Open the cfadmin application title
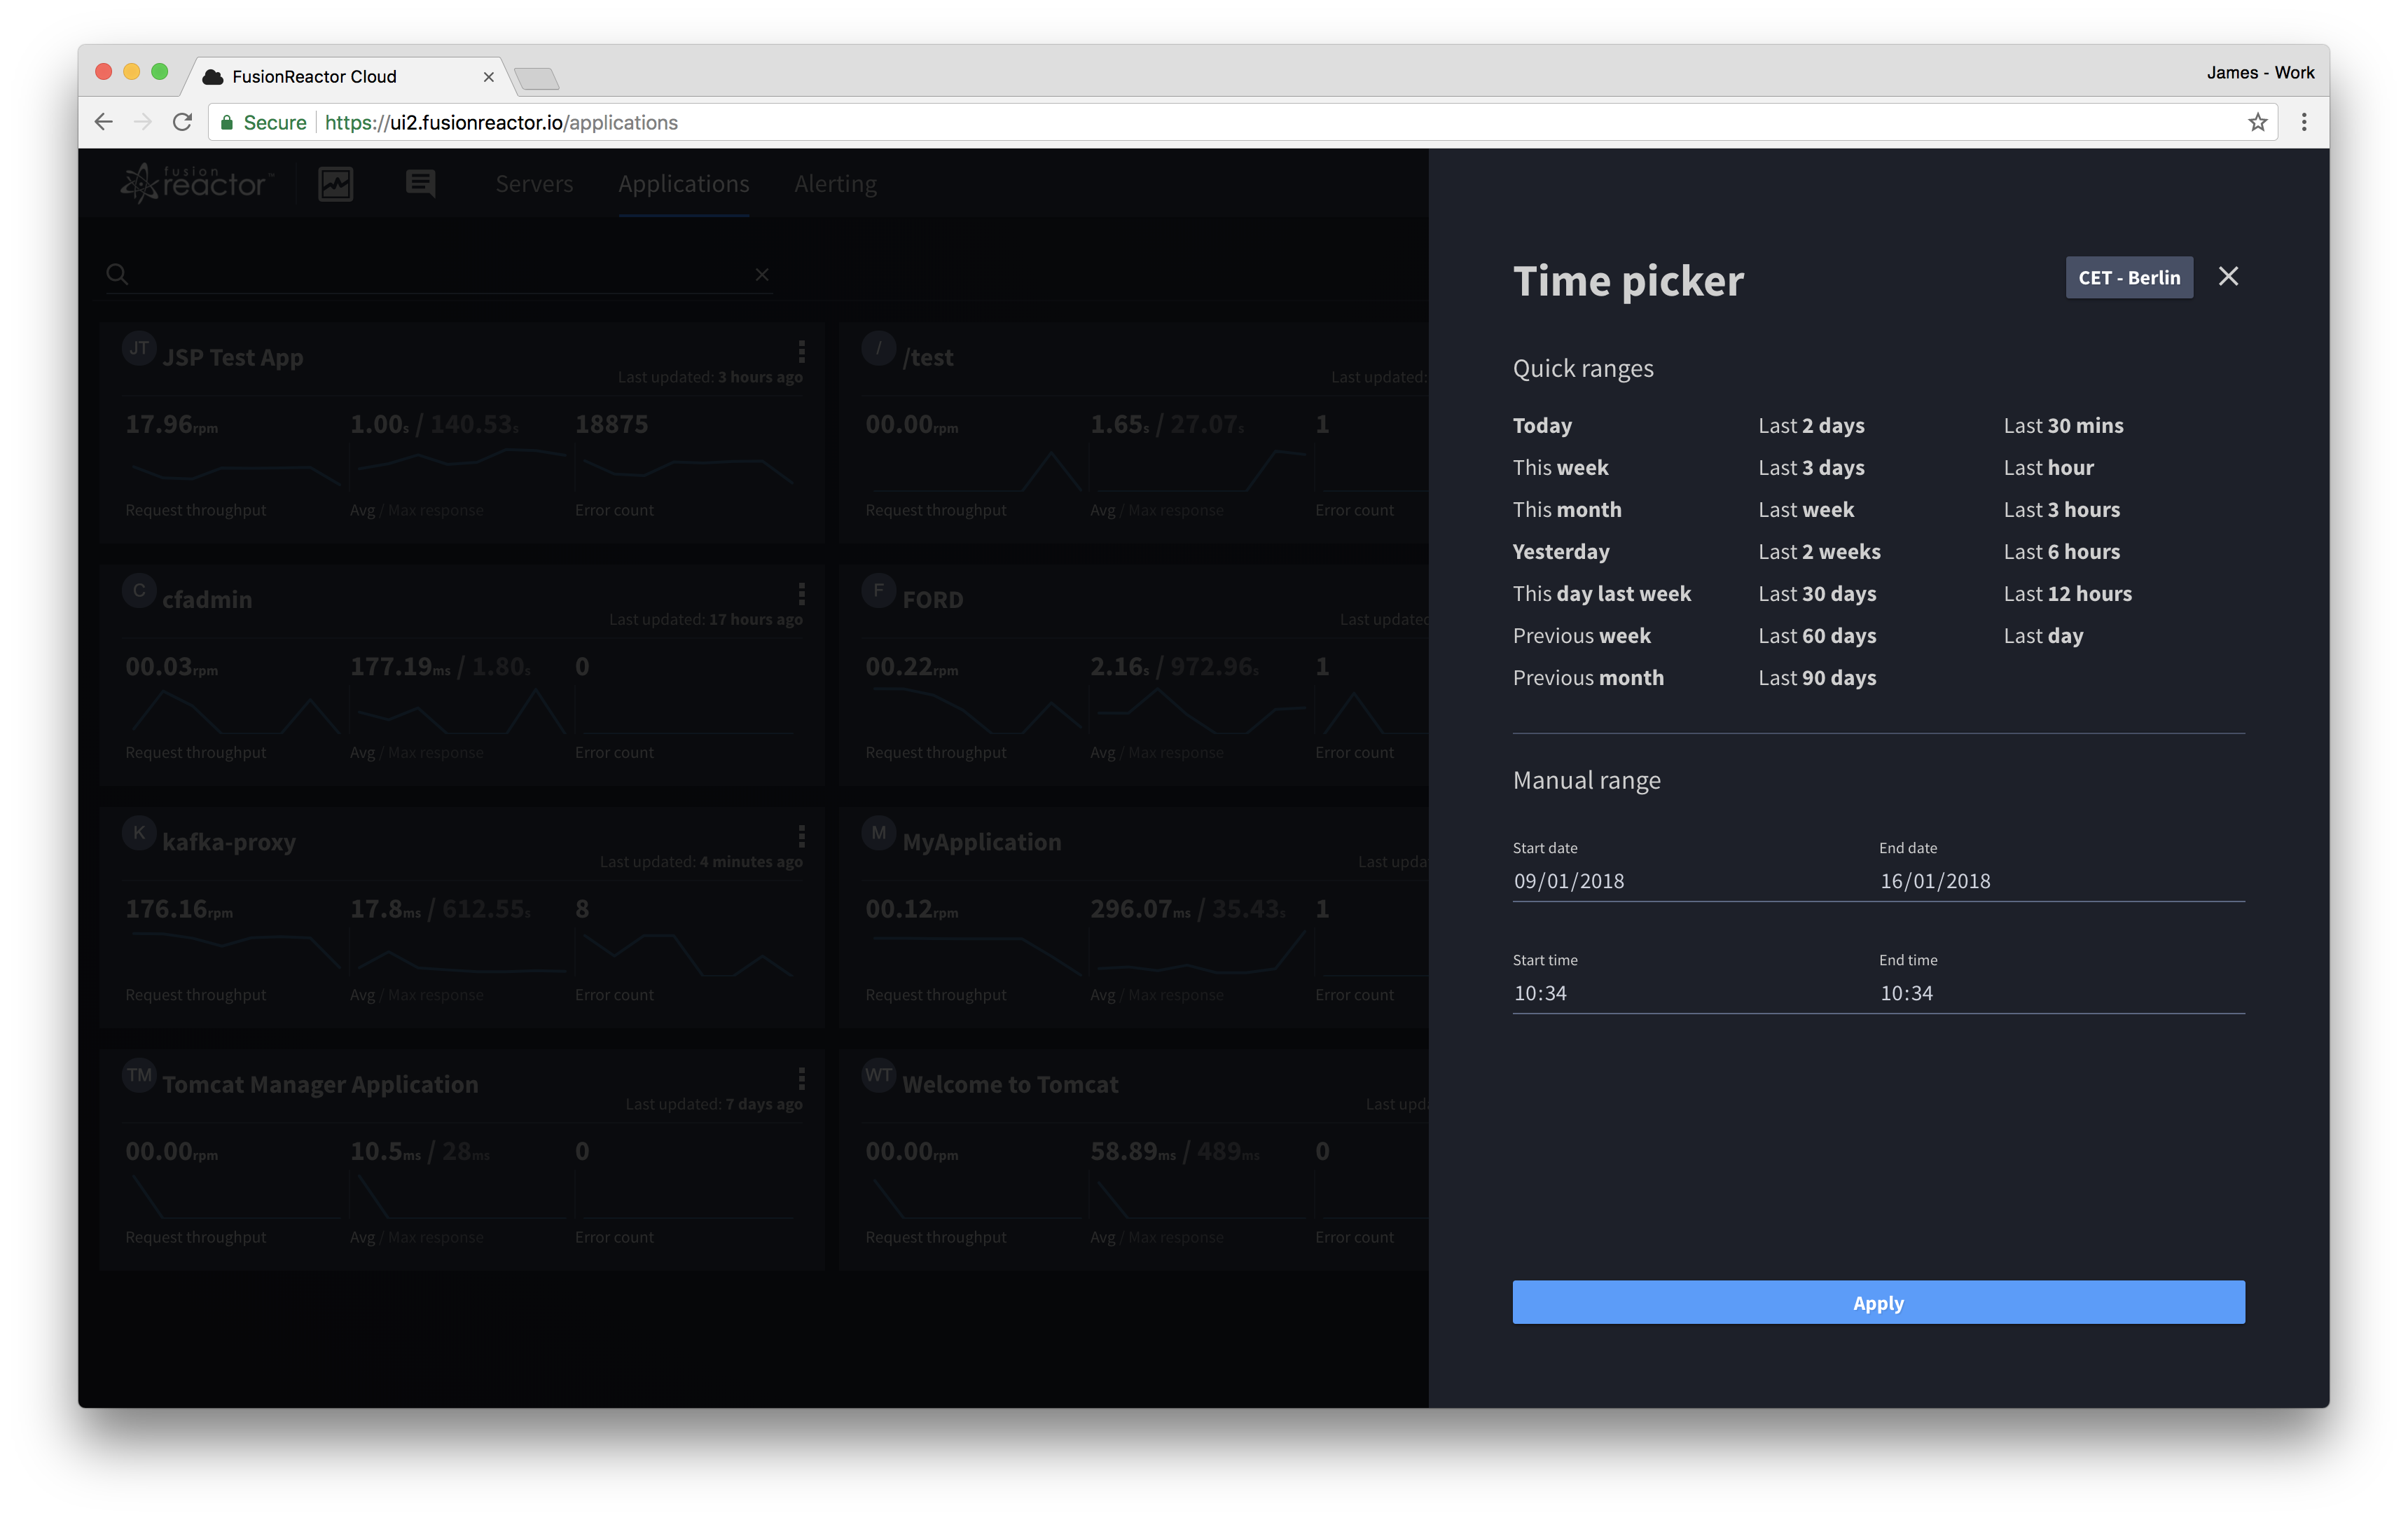This screenshot has height=1520, width=2408. pos(207,599)
